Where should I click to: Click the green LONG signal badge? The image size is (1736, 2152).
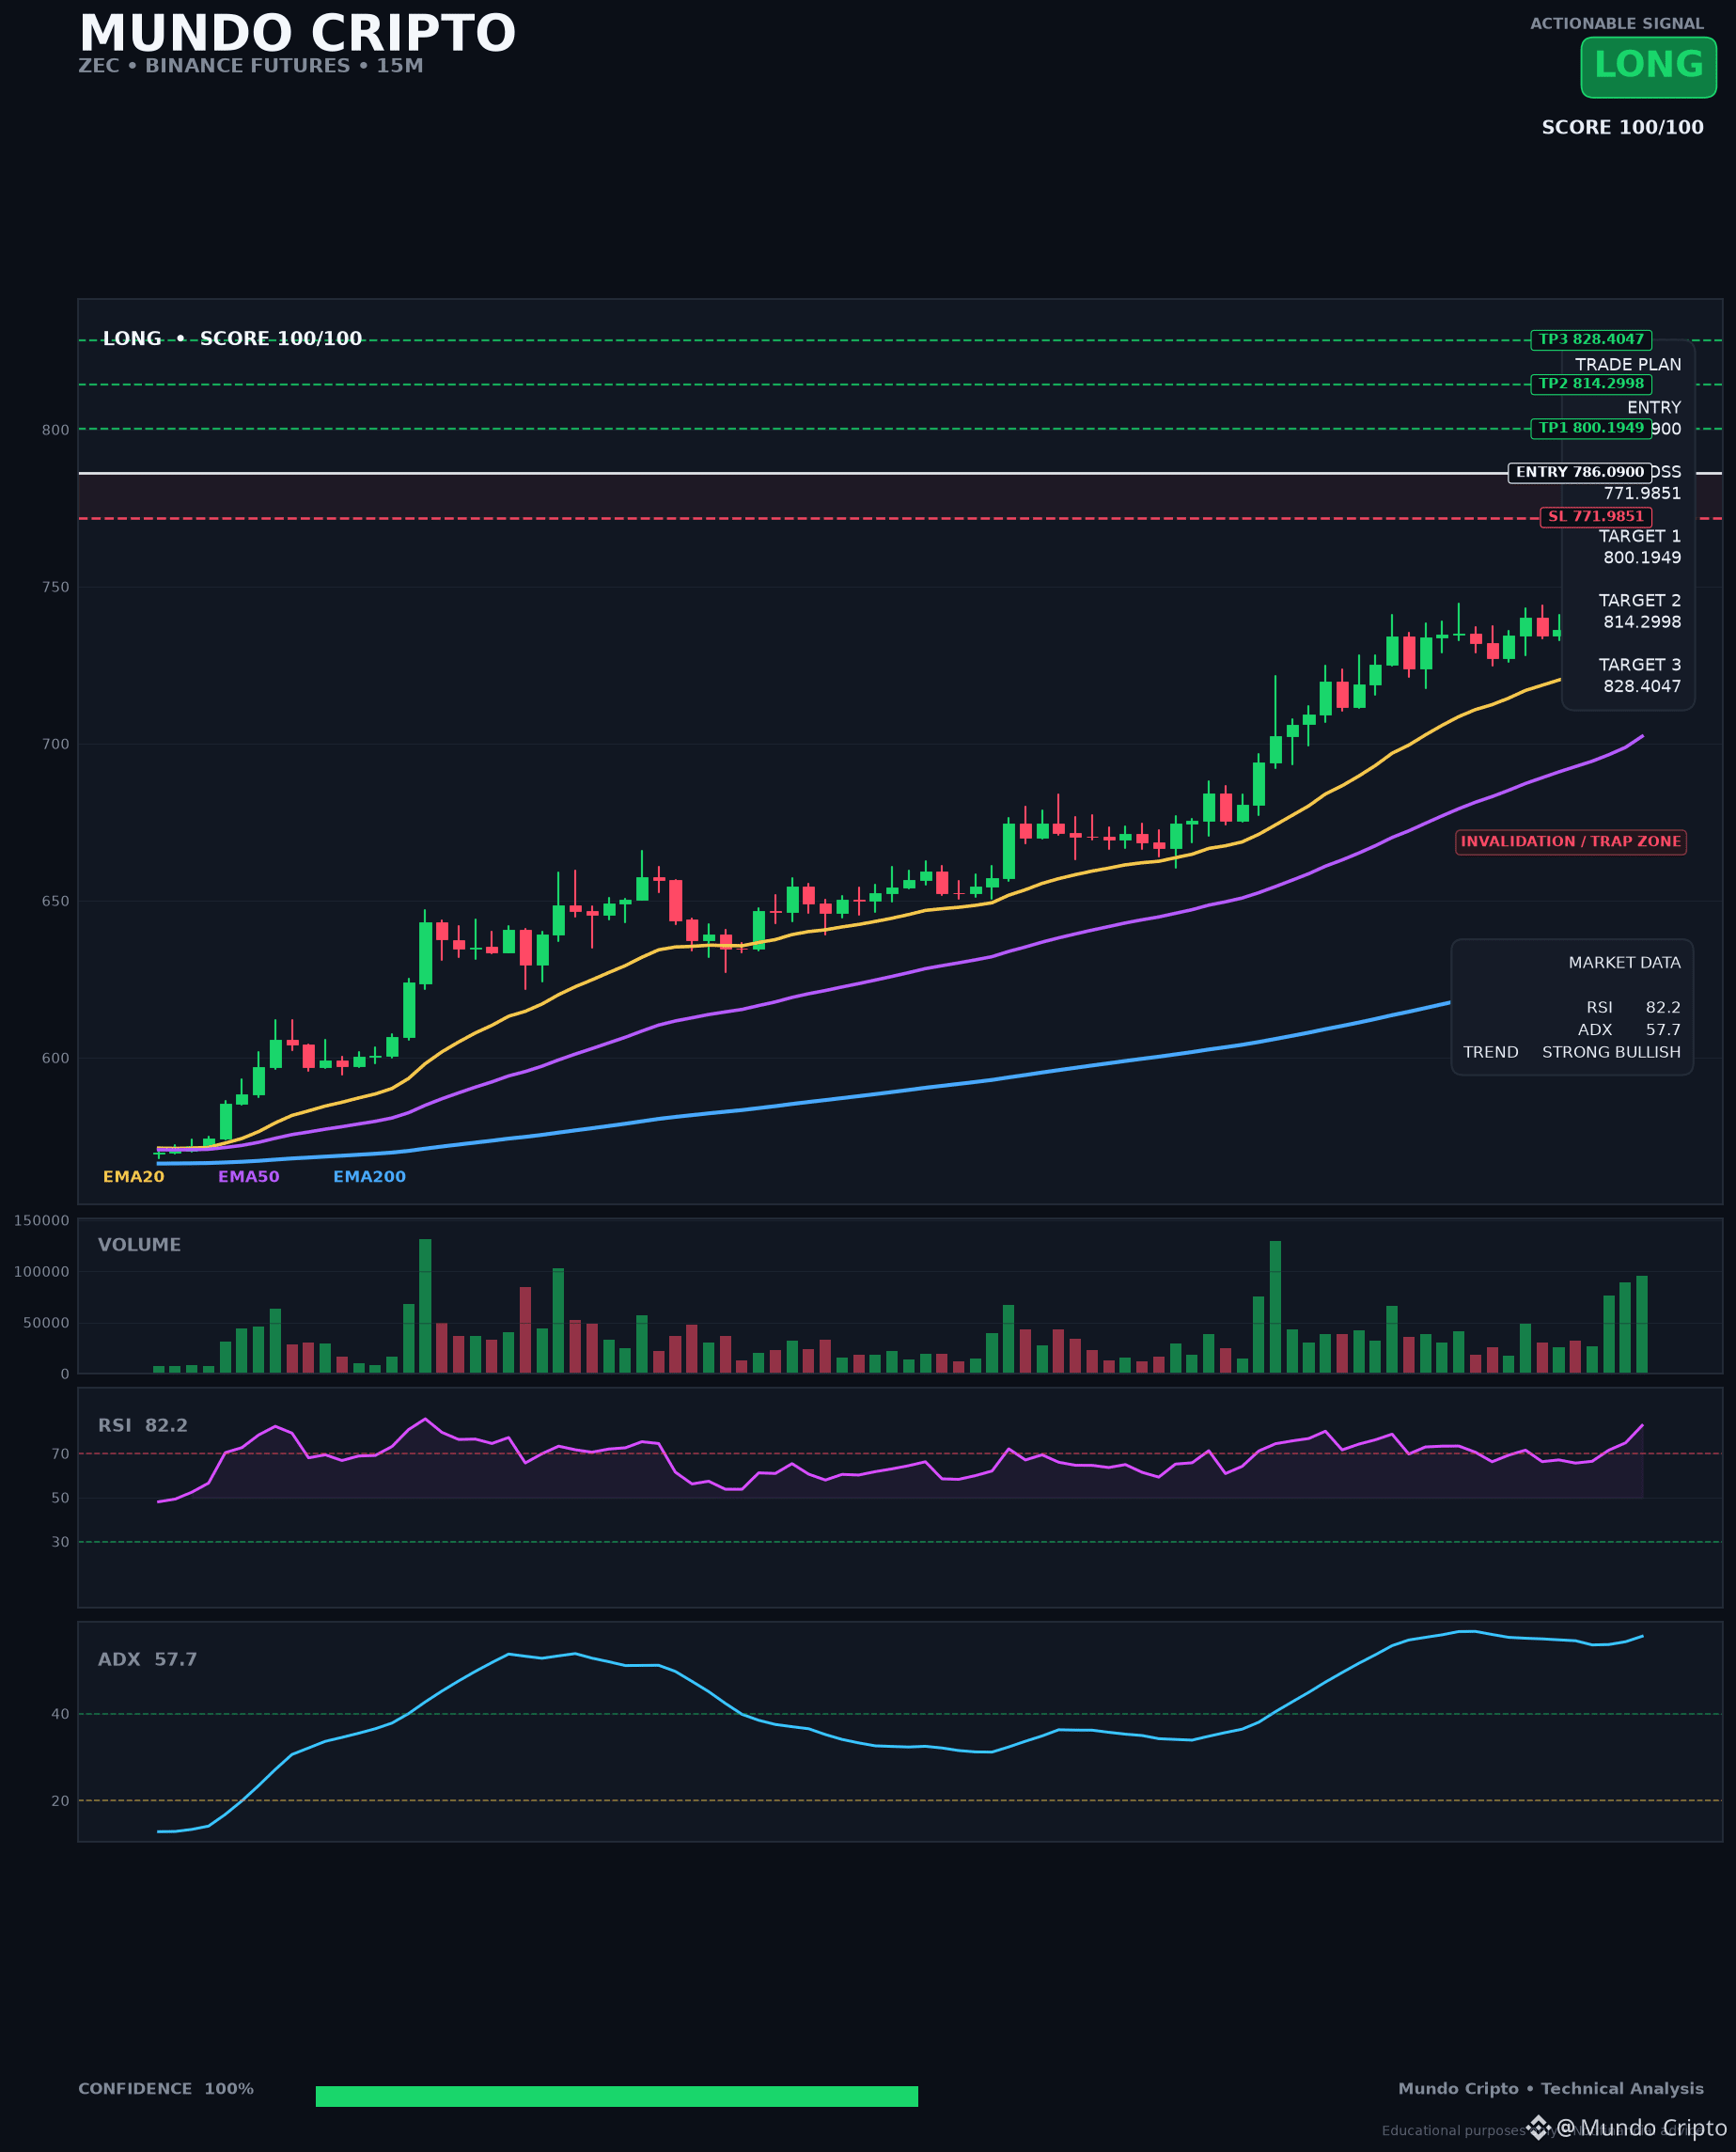coord(1648,67)
